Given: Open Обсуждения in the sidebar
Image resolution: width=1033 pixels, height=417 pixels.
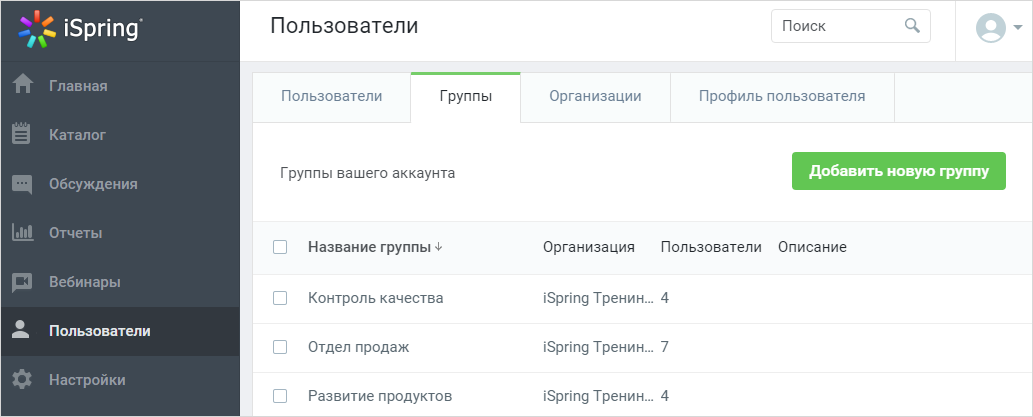Looking at the screenshot, I should coord(120,184).
